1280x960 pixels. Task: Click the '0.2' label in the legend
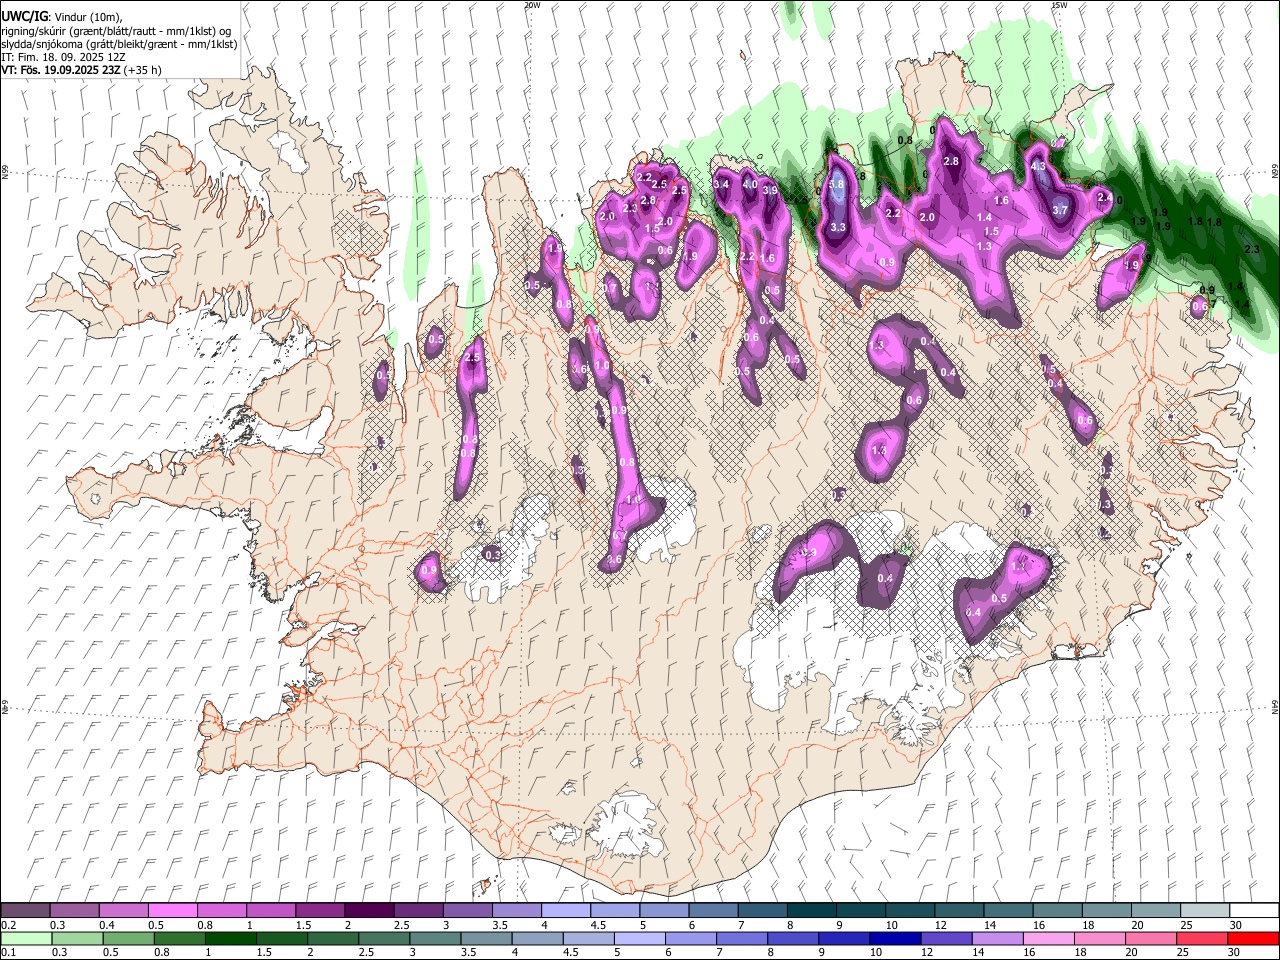(x=8, y=925)
